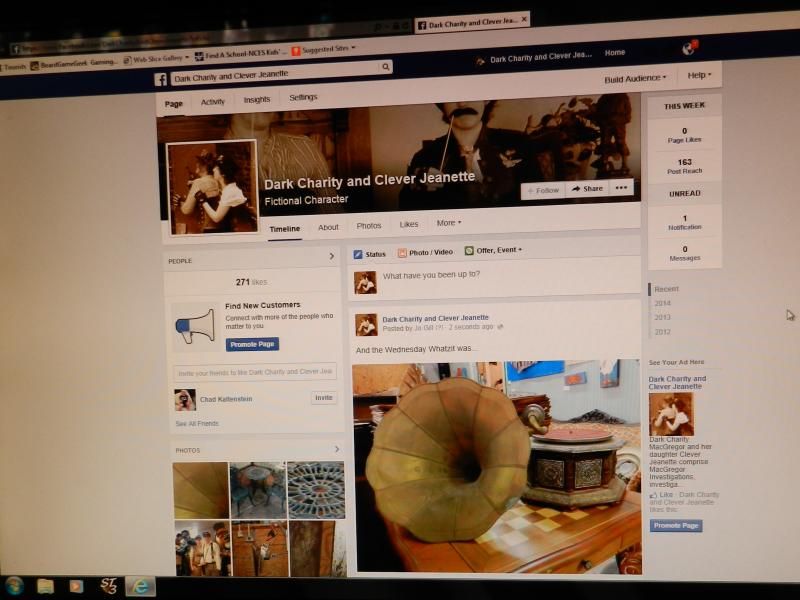Click the See All Friends link

pos(197,423)
